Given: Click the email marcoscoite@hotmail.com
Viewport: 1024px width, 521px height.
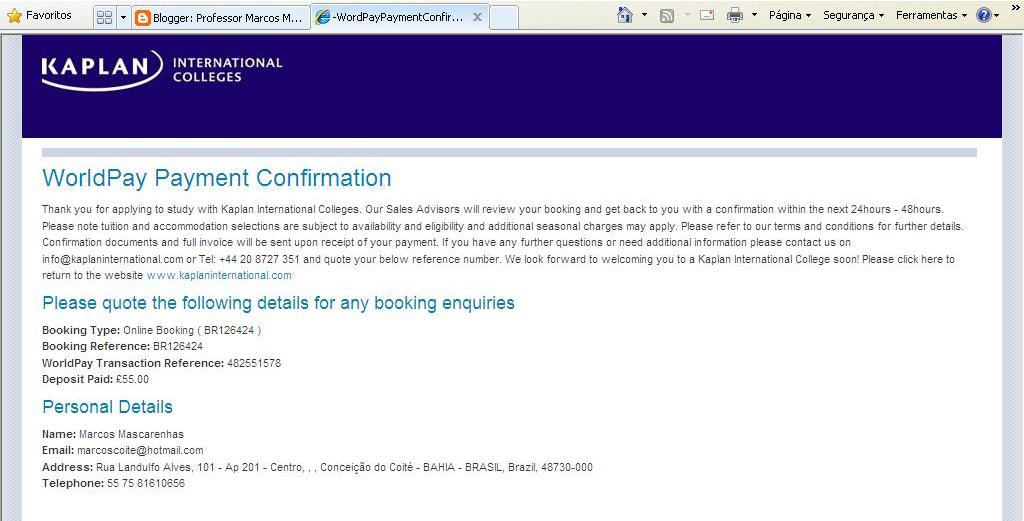Looking at the screenshot, I should click(x=140, y=450).
